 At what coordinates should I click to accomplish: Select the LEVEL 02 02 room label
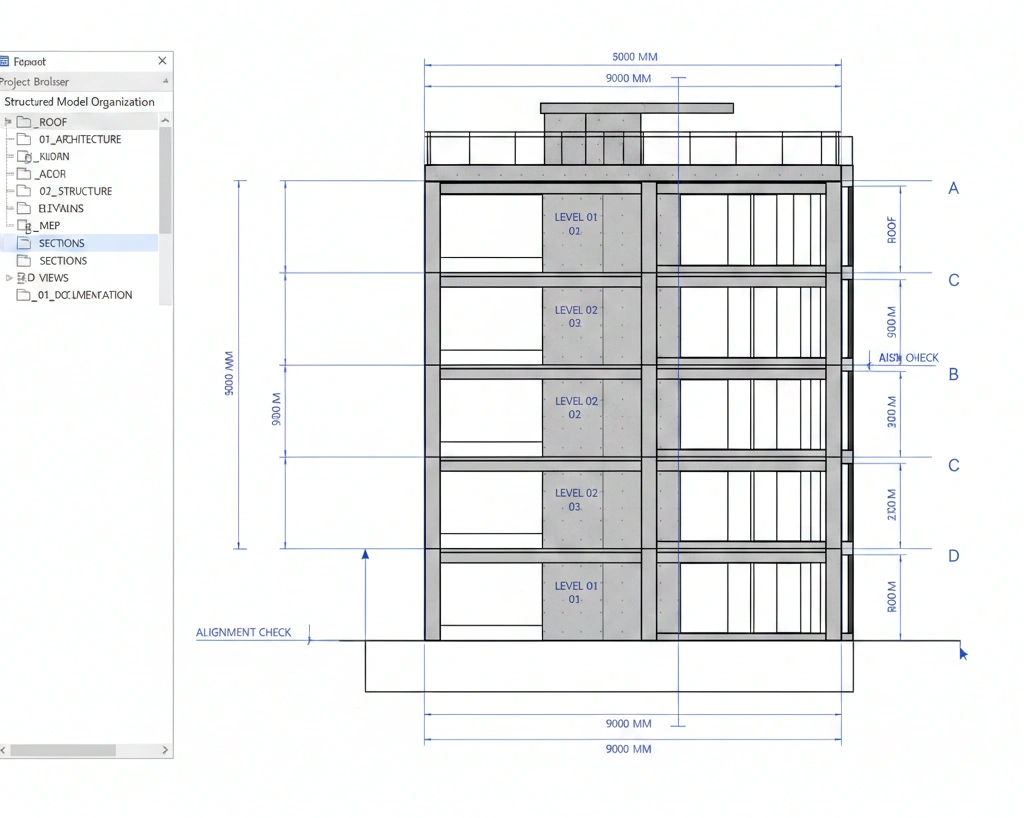[x=575, y=408]
